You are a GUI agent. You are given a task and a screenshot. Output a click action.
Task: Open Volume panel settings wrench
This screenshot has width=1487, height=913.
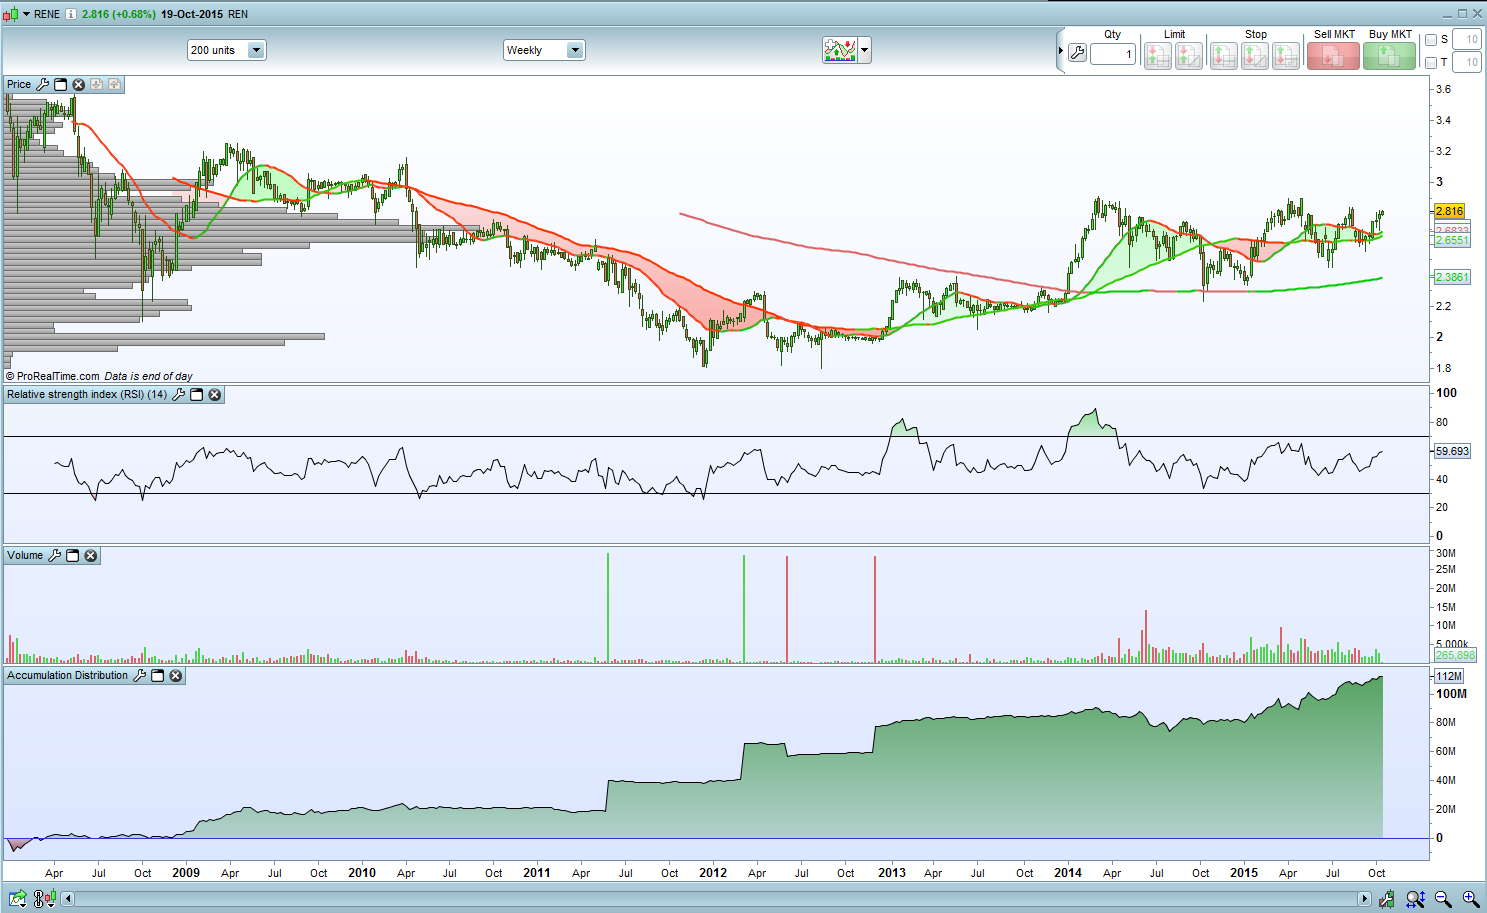(x=55, y=556)
